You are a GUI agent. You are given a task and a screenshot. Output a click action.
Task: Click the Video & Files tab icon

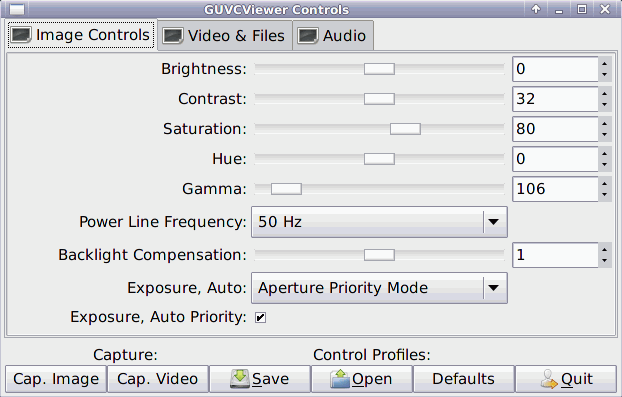[173, 36]
